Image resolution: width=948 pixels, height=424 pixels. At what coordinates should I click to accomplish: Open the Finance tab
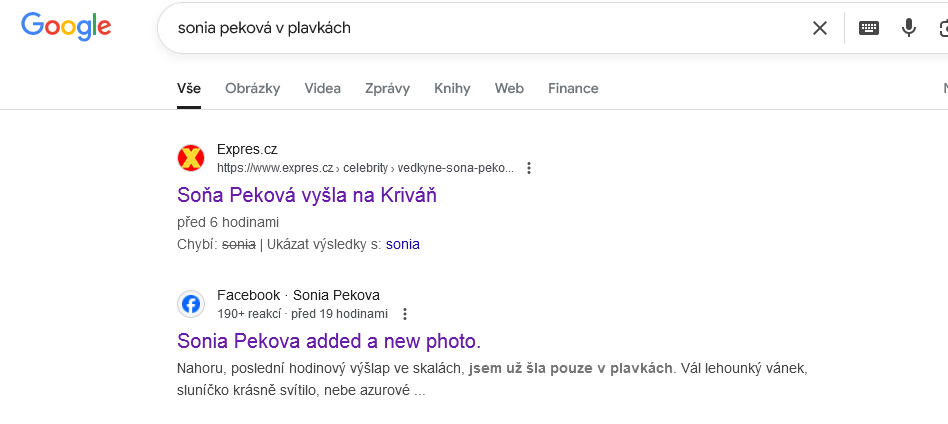[x=573, y=88]
